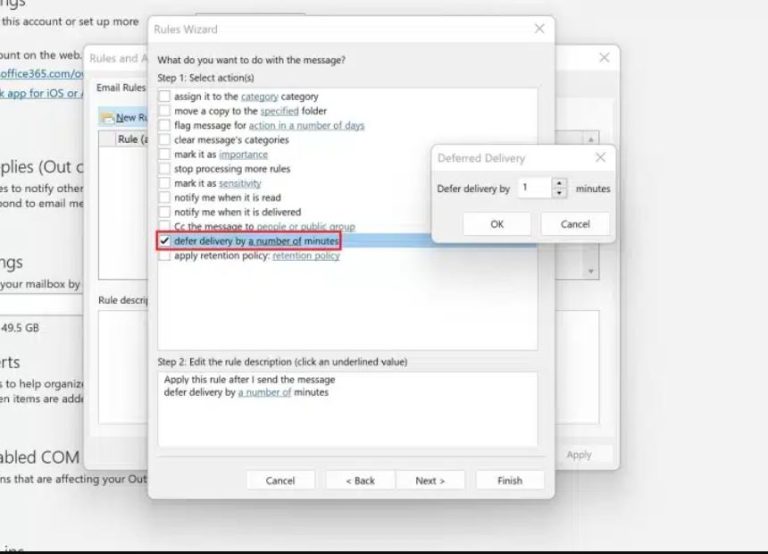Click Finish in Rules Wizard

click(x=509, y=480)
